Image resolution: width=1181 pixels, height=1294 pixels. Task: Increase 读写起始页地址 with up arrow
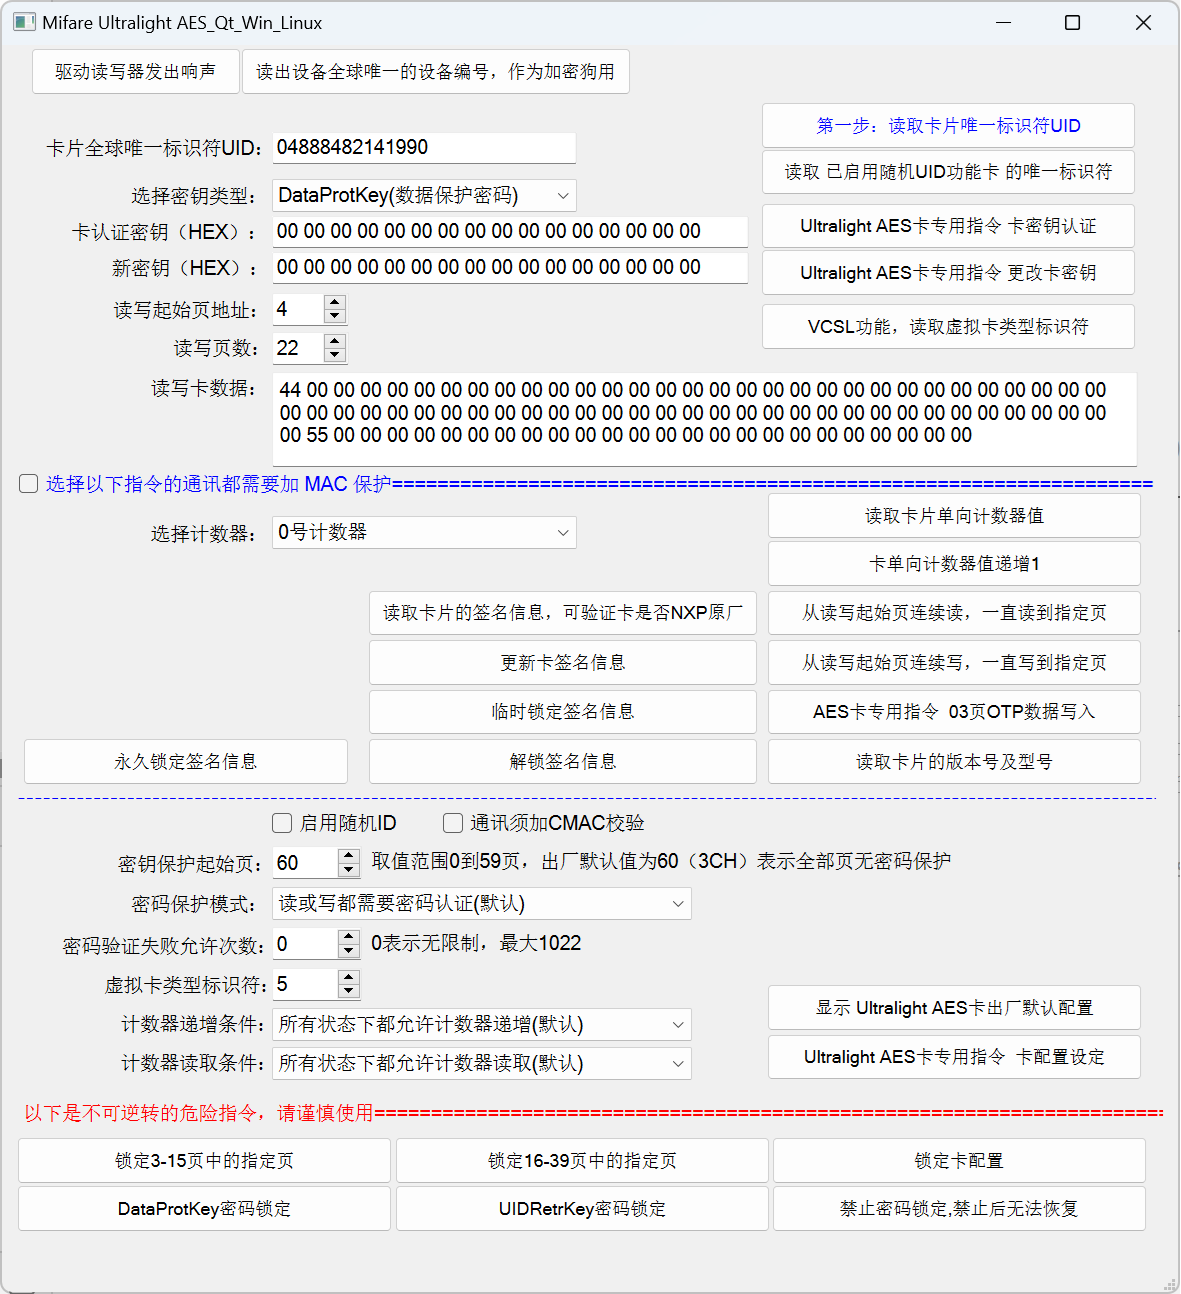pyautogui.click(x=335, y=303)
